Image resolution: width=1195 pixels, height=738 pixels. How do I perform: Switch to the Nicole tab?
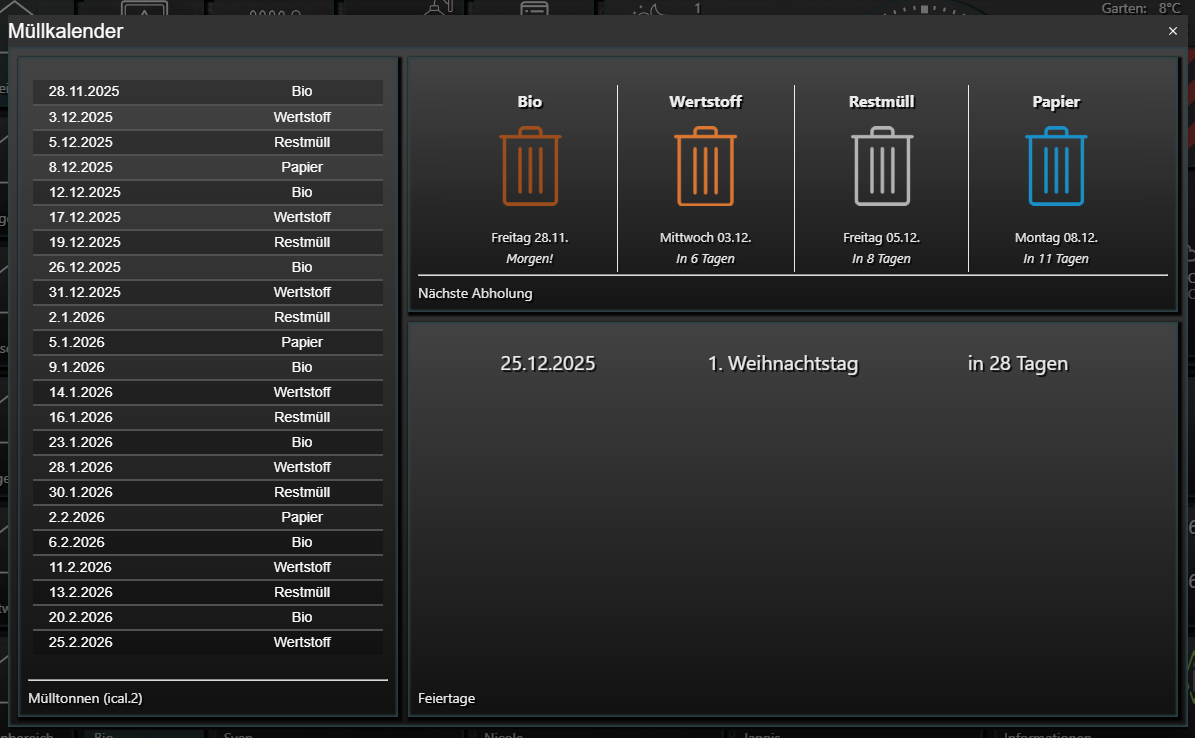click(x=503, y=734)
